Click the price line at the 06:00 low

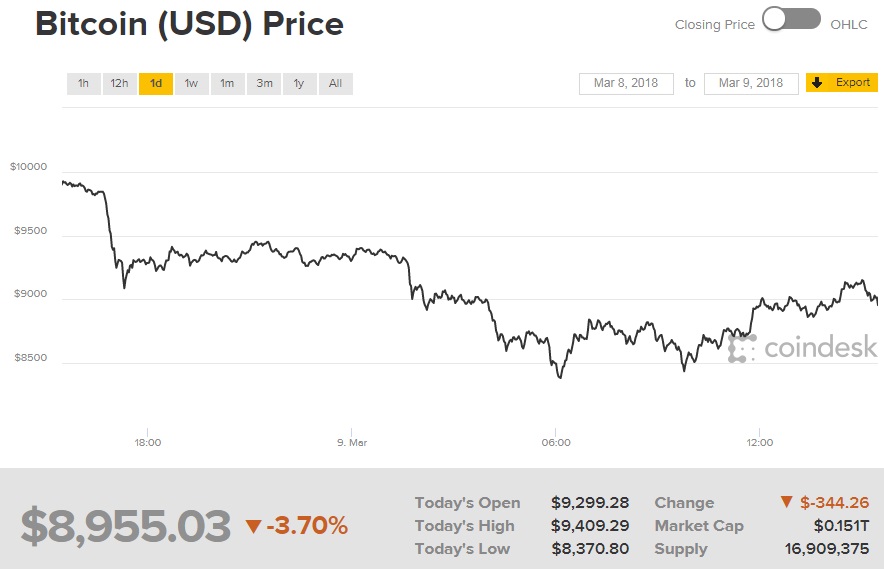click(x=560, y=377)
